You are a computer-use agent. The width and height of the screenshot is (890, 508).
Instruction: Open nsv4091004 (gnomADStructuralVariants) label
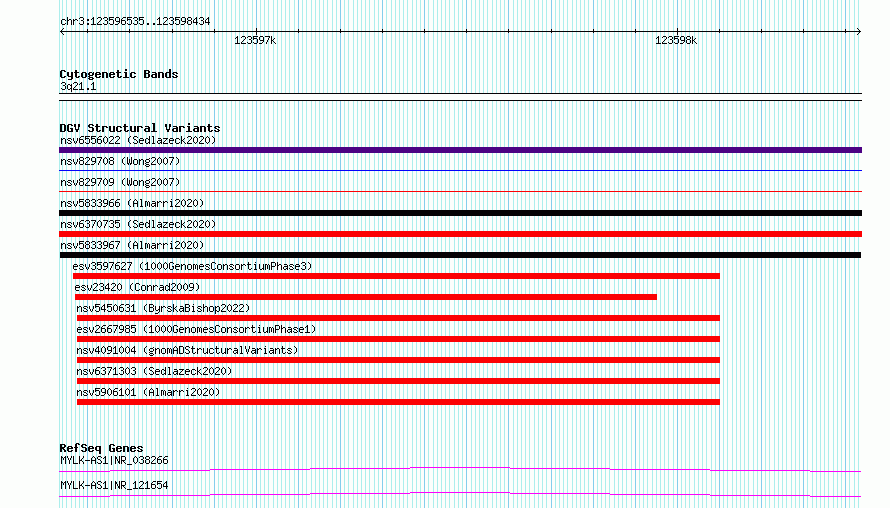(187, 350)
